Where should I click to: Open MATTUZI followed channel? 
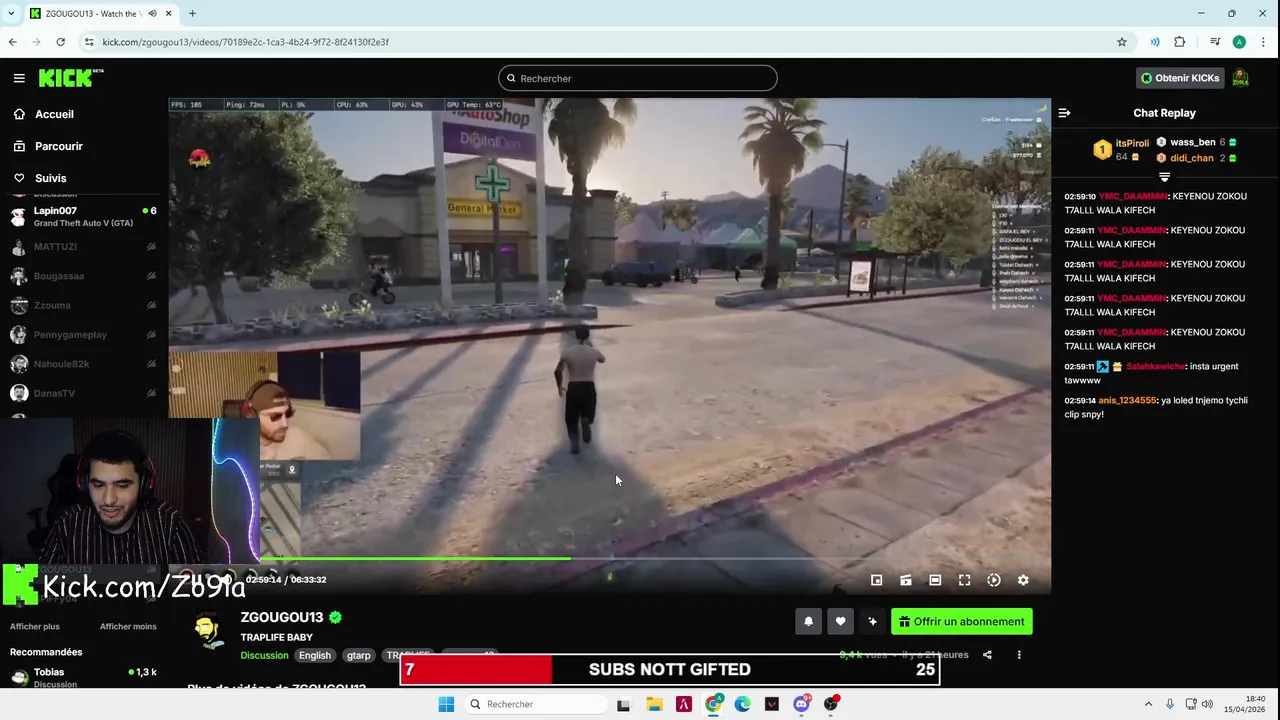coord(83,246)
